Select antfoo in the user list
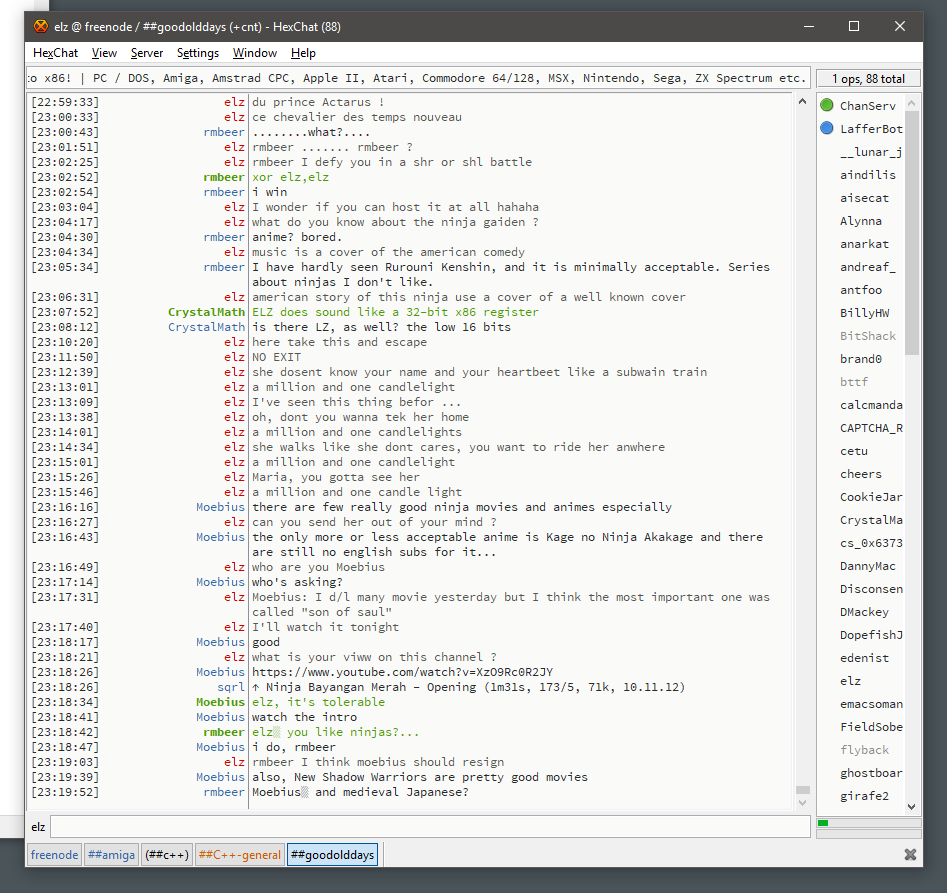Image resolution: width=947 pixels, height=893 pixels. click(x=861, y=290)
